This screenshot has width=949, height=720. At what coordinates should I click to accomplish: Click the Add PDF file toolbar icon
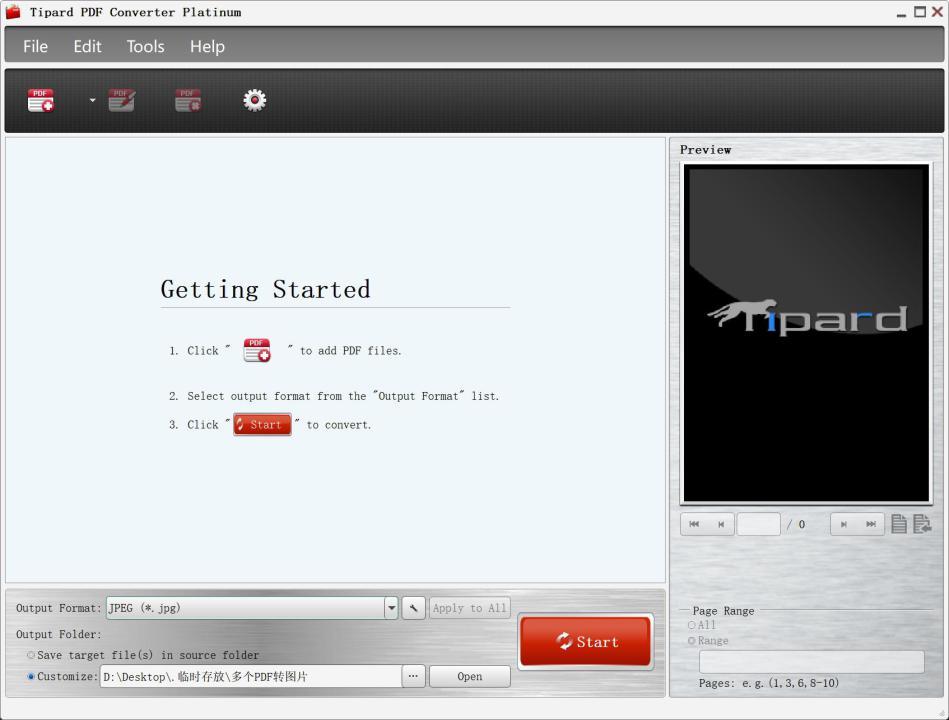[41, 100]
